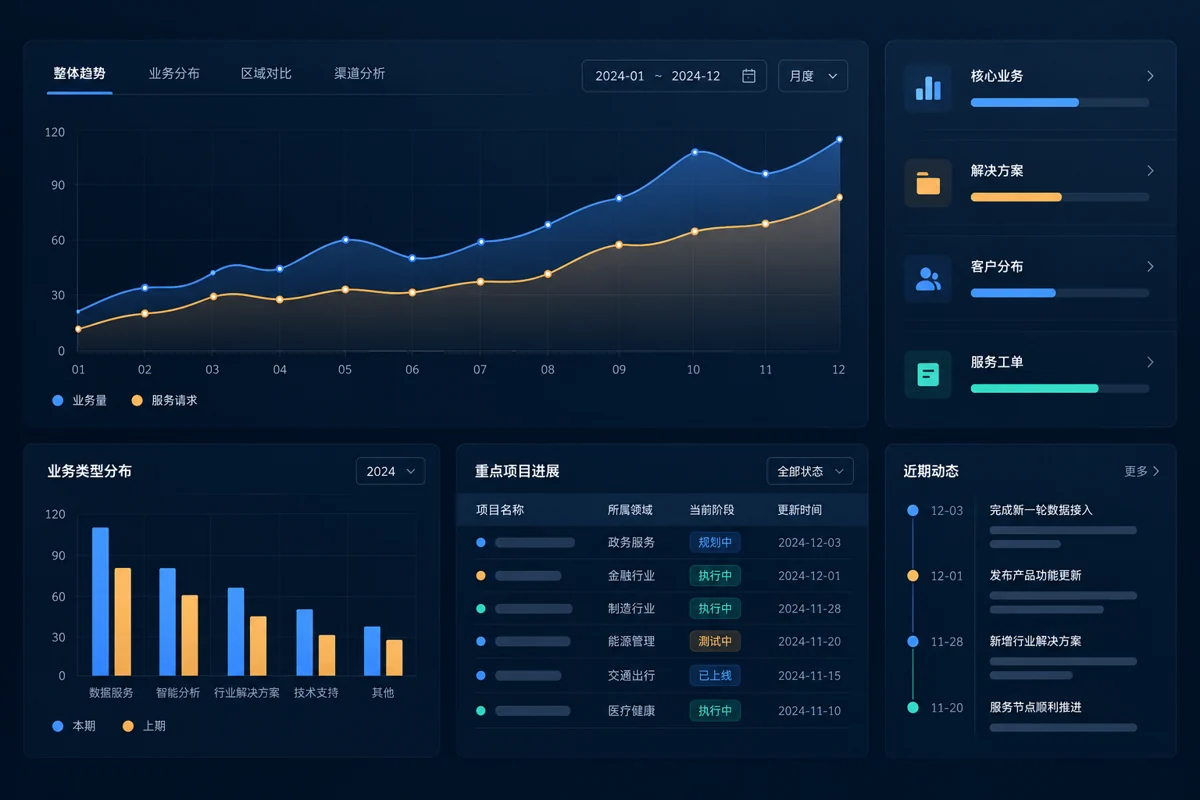Open the 新增行业解决方案 activity entry
Image resolution: width=1200 pixels, height=800 pixels.
point(1036,641)
